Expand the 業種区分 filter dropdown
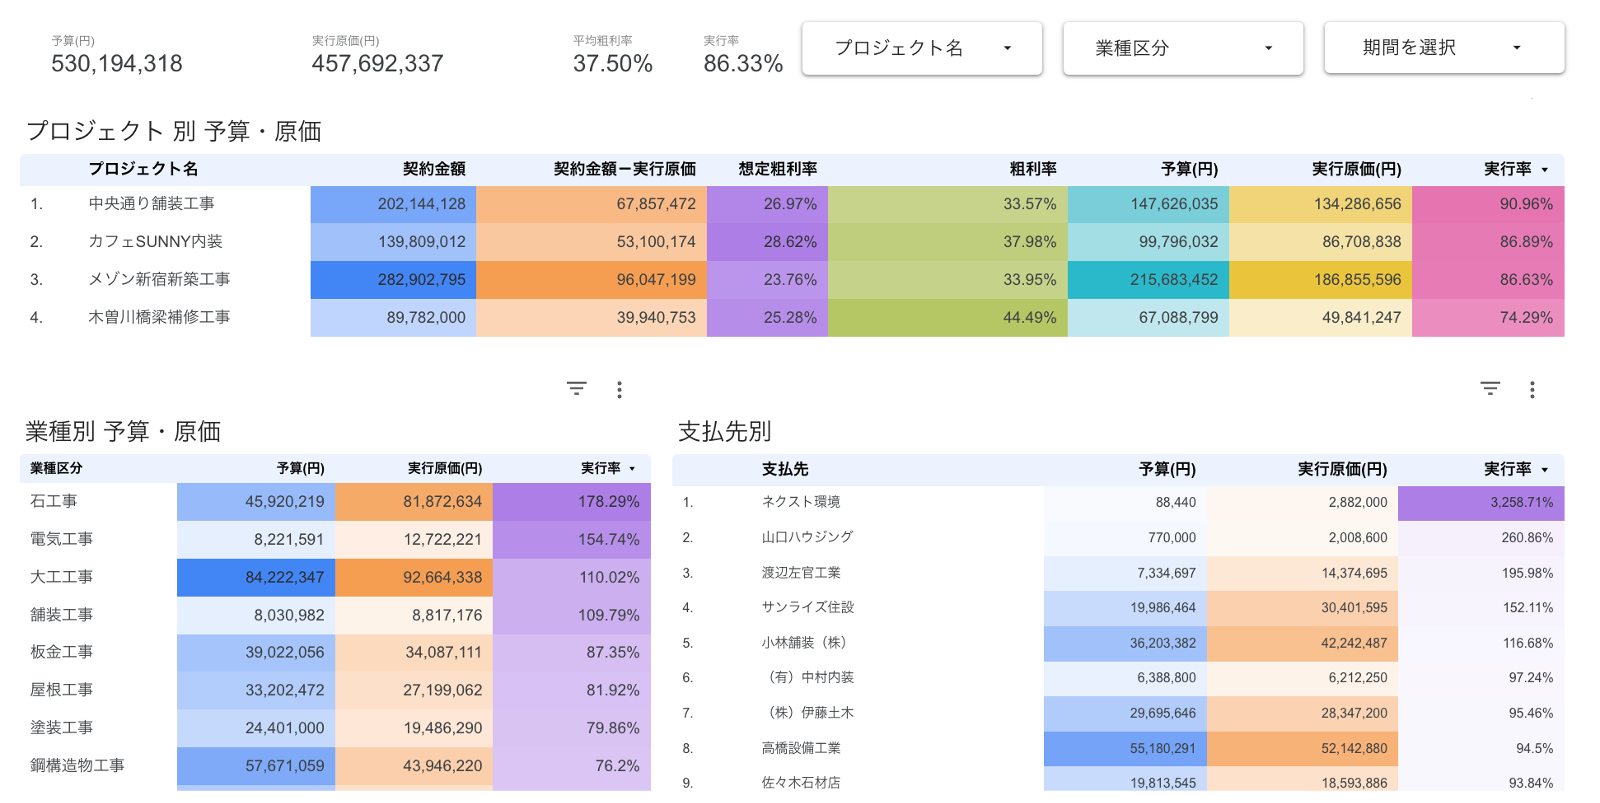This screenshot has width=1600, height=803. coord(1183,48)
